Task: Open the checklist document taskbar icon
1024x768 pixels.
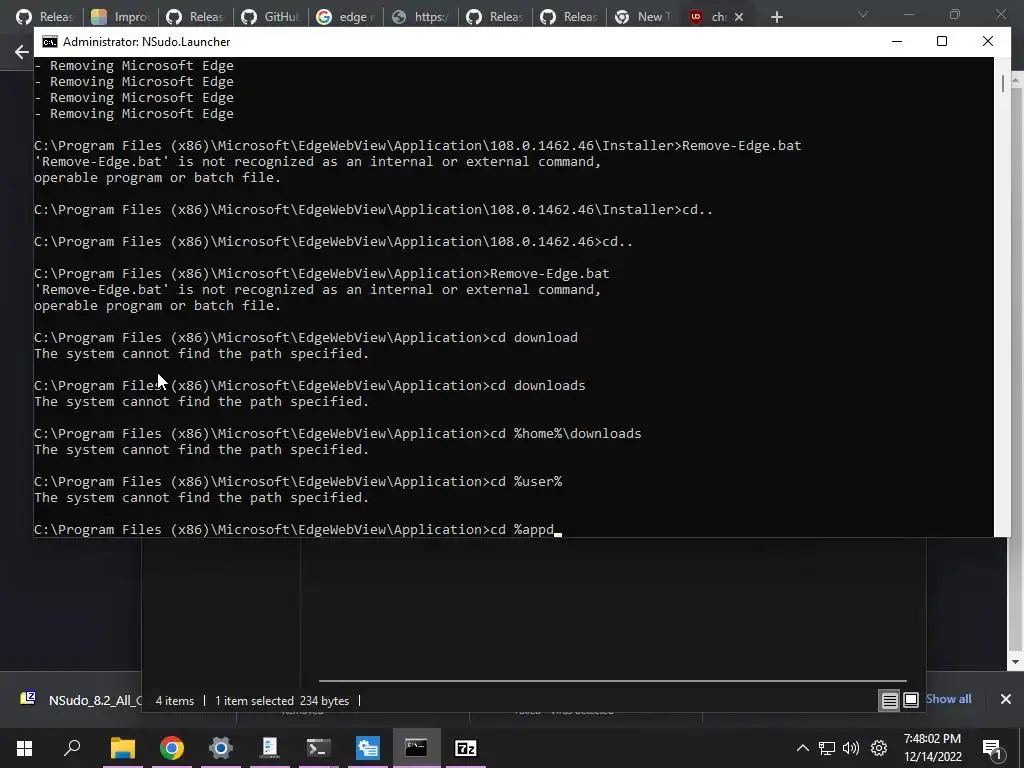Action: [x=270, y=748]
